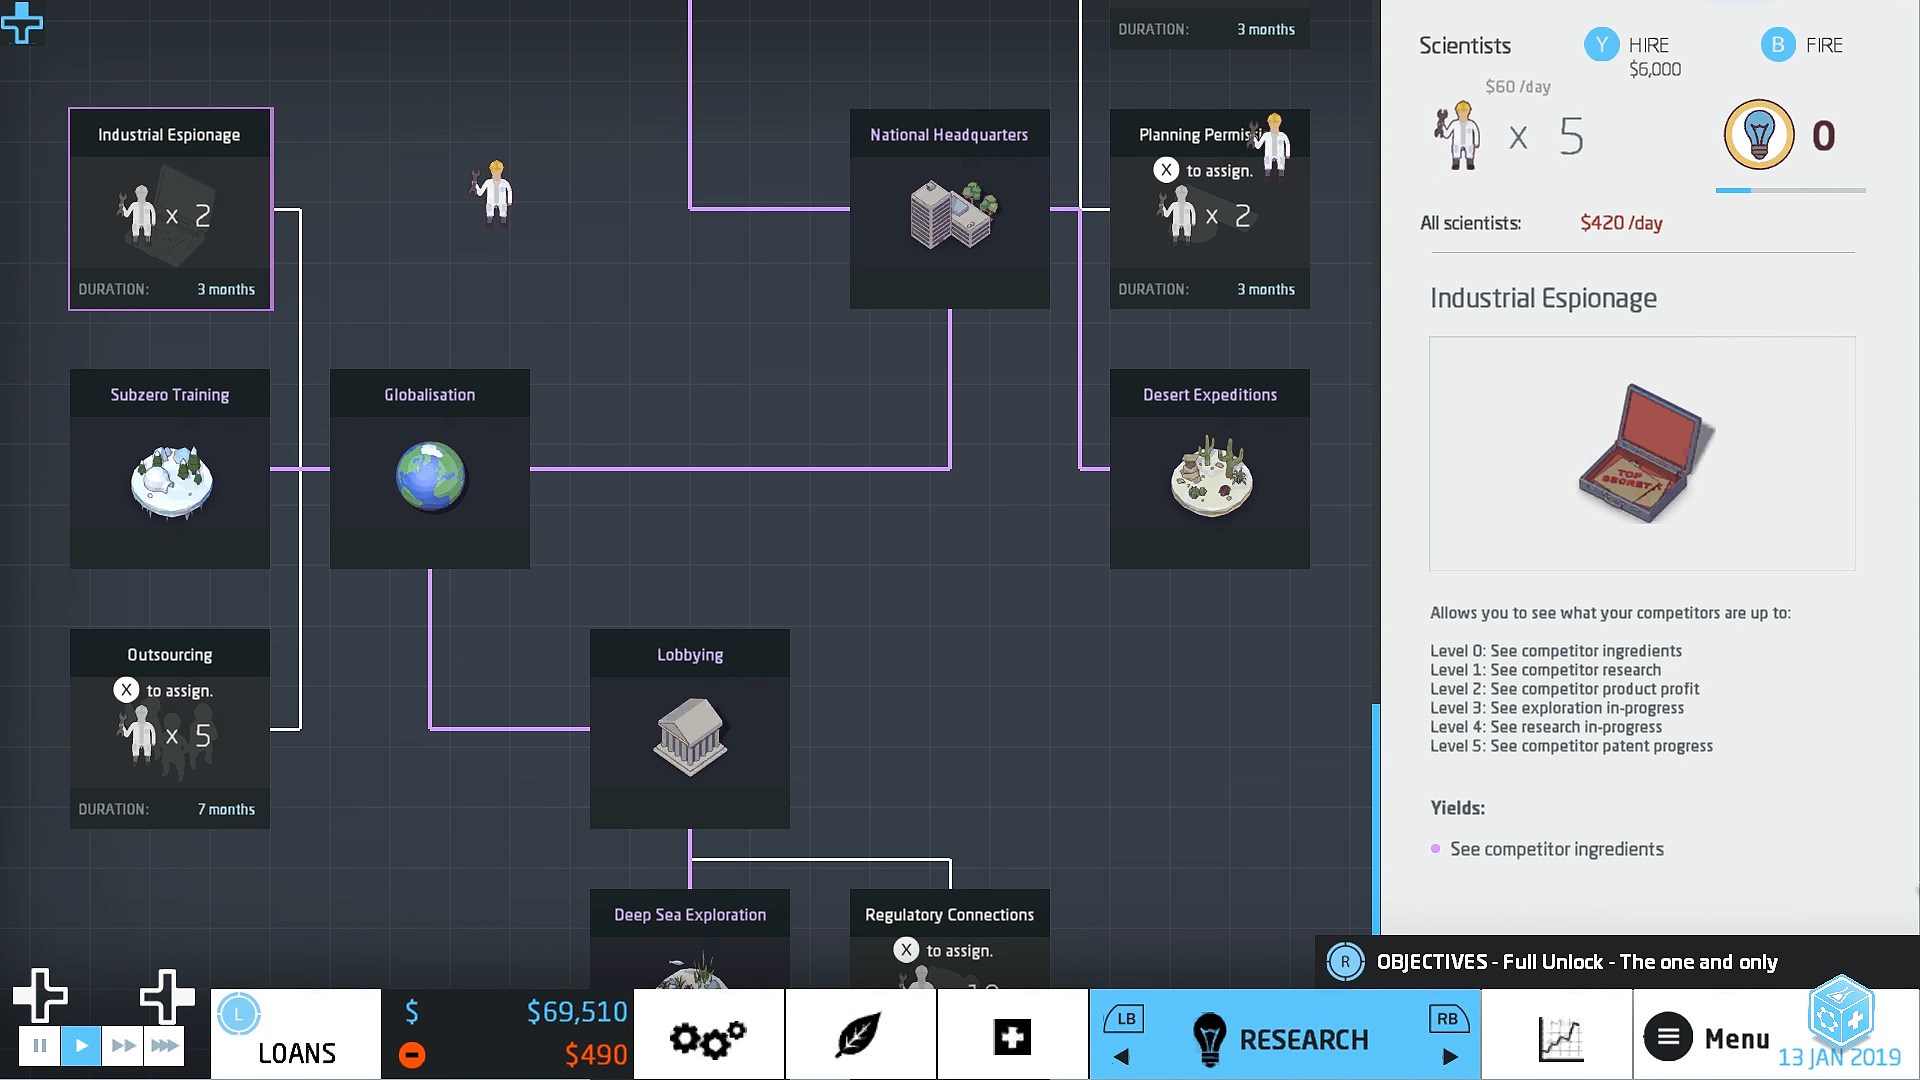The height and width of the screenshot is (1080, 1920).
Task: Select the ingredients leaf icon
Action: click(860, 1037)
